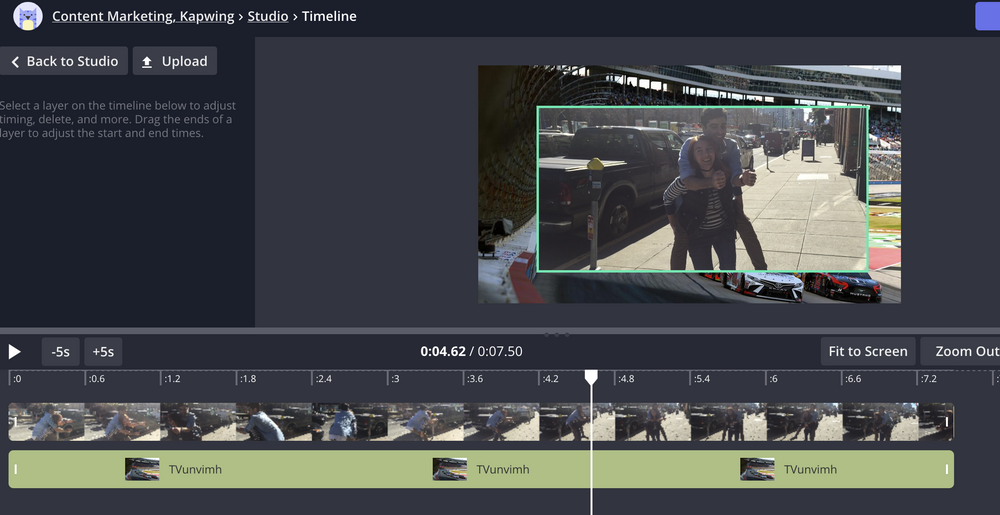
Task: Click the Upload button
Action: coord(175,61)
